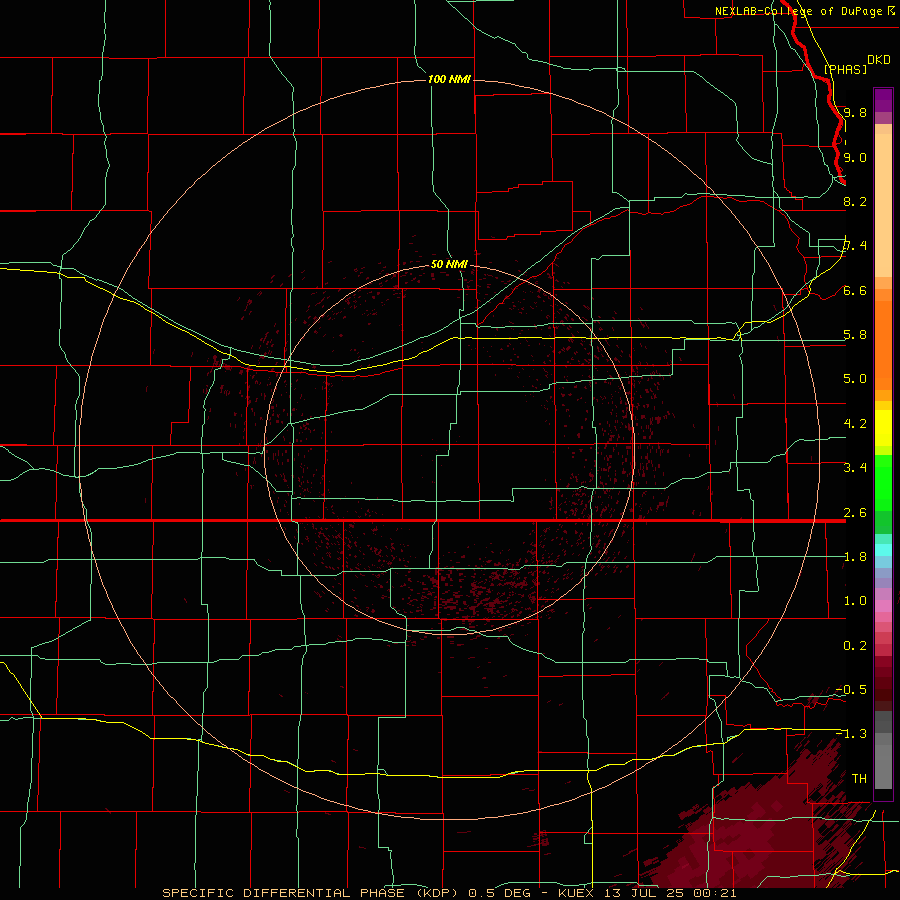Pick the purple band atop the color scale
Image resolution: width=900 pixels, height=900 pixels.
click(x=883, y=100)
